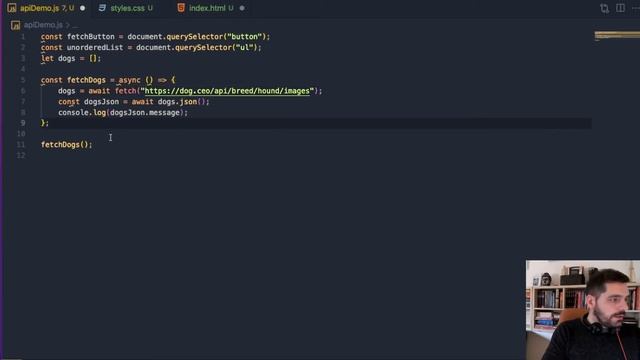Click "console.log" on line 8
This screenshot has height=360, width=640.
click(x=82, y=113)
